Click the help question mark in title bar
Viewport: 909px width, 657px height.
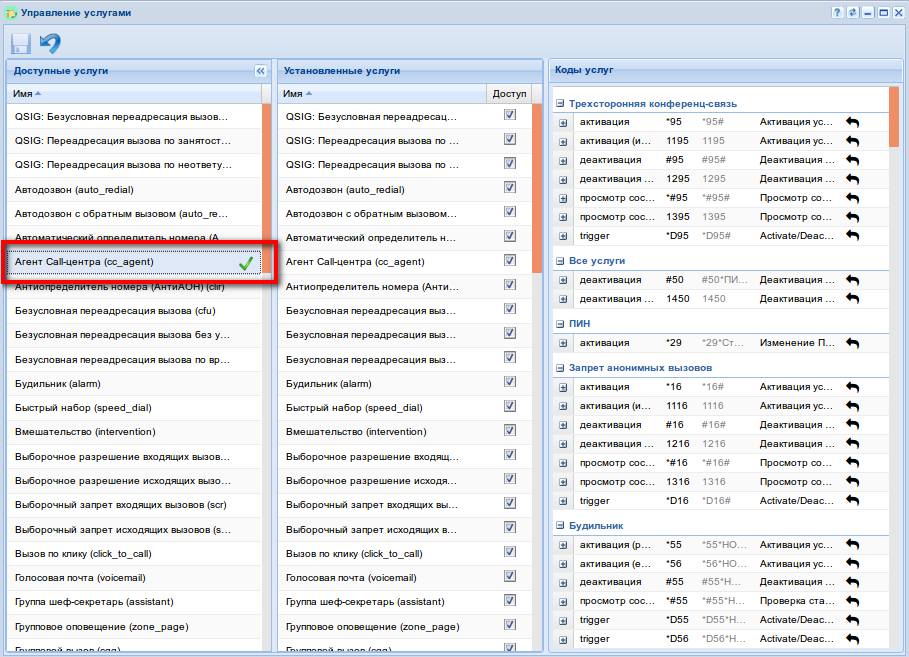pyautogui.click(x=836, y=12)
